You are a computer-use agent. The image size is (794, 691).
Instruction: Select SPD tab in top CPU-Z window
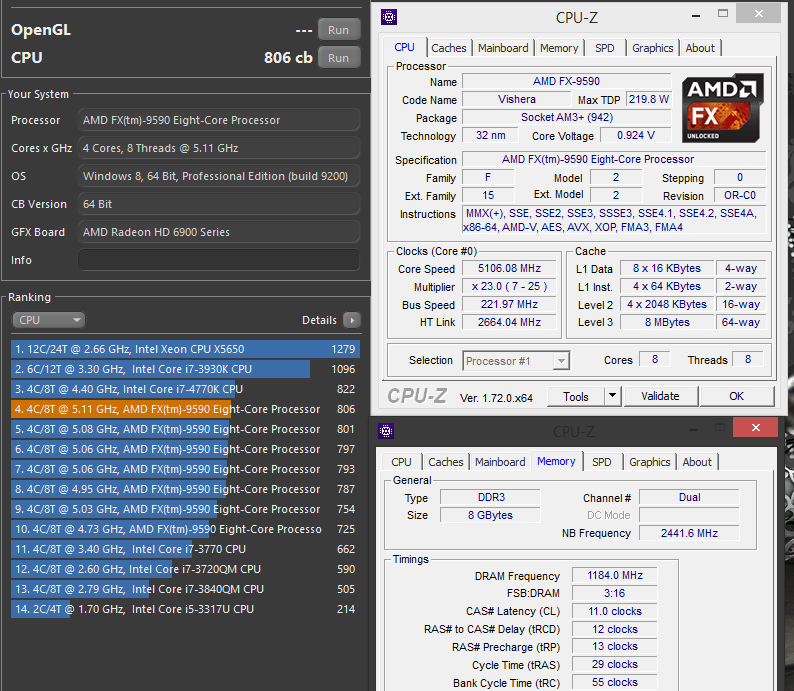coord(605,48)
